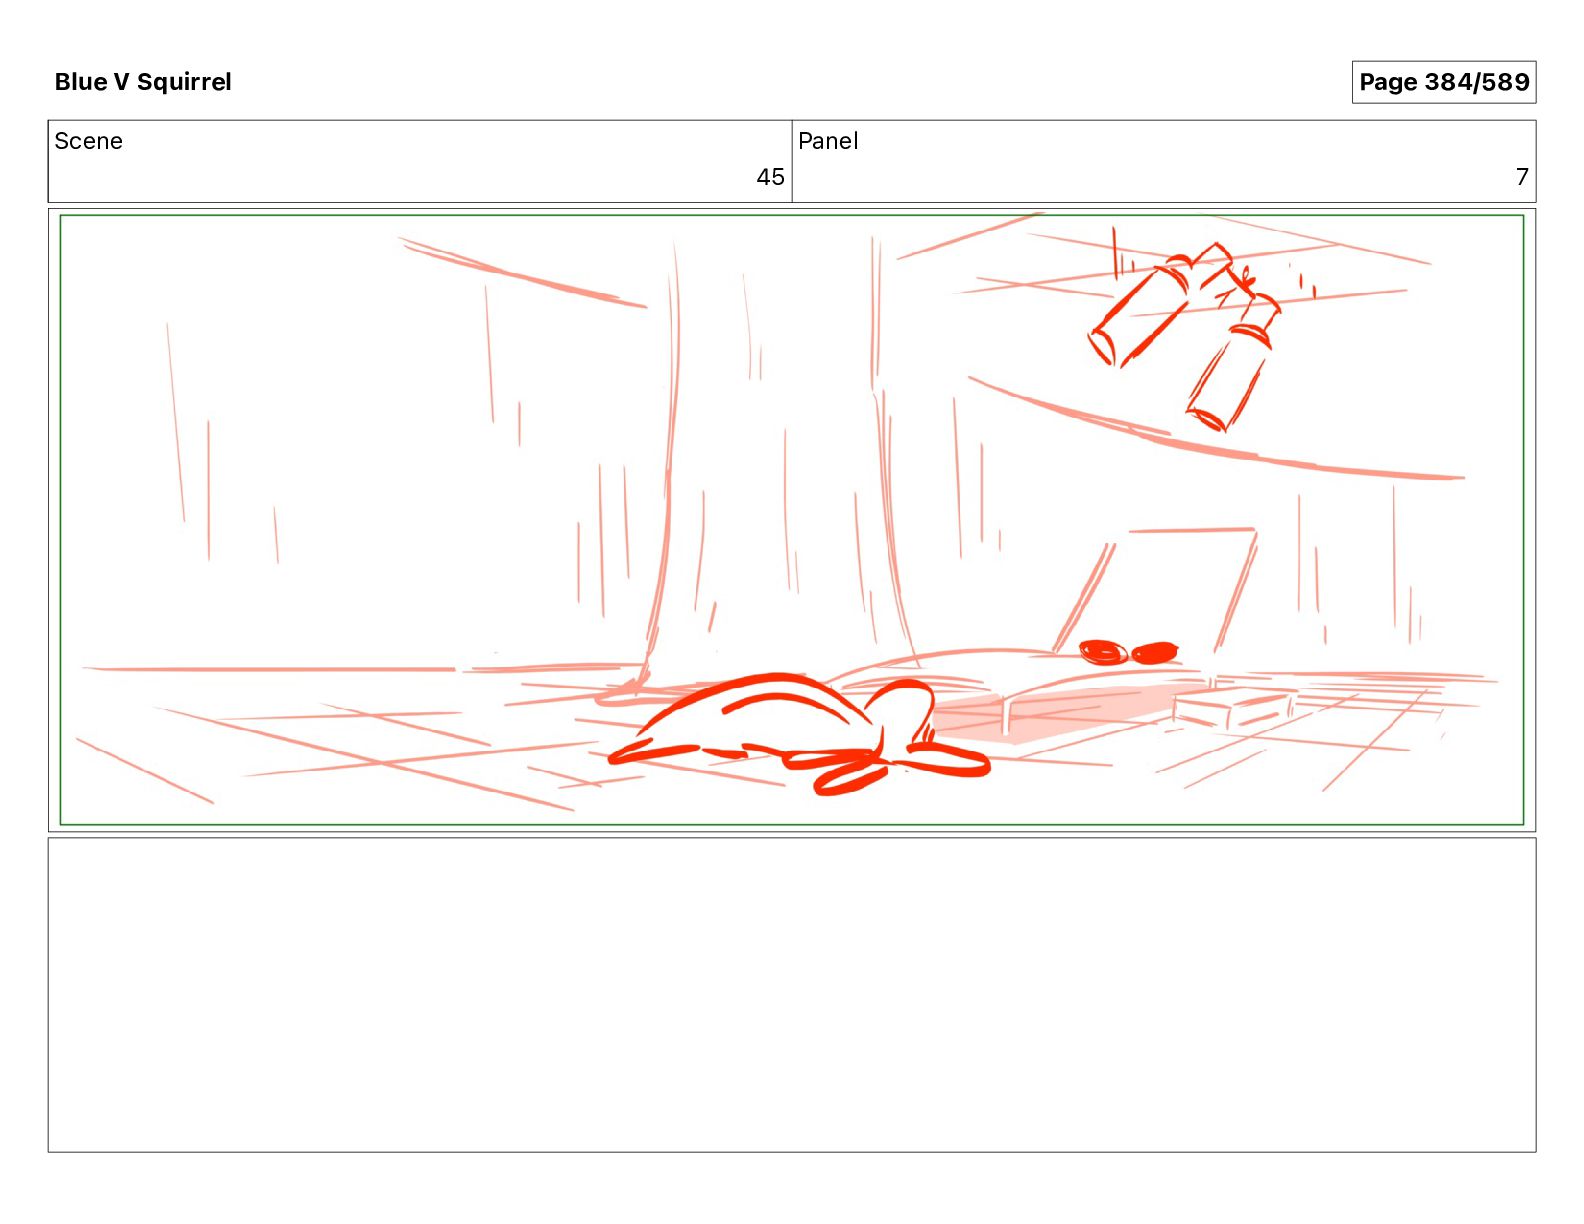Click the empty notes box below the sketch

792,995
